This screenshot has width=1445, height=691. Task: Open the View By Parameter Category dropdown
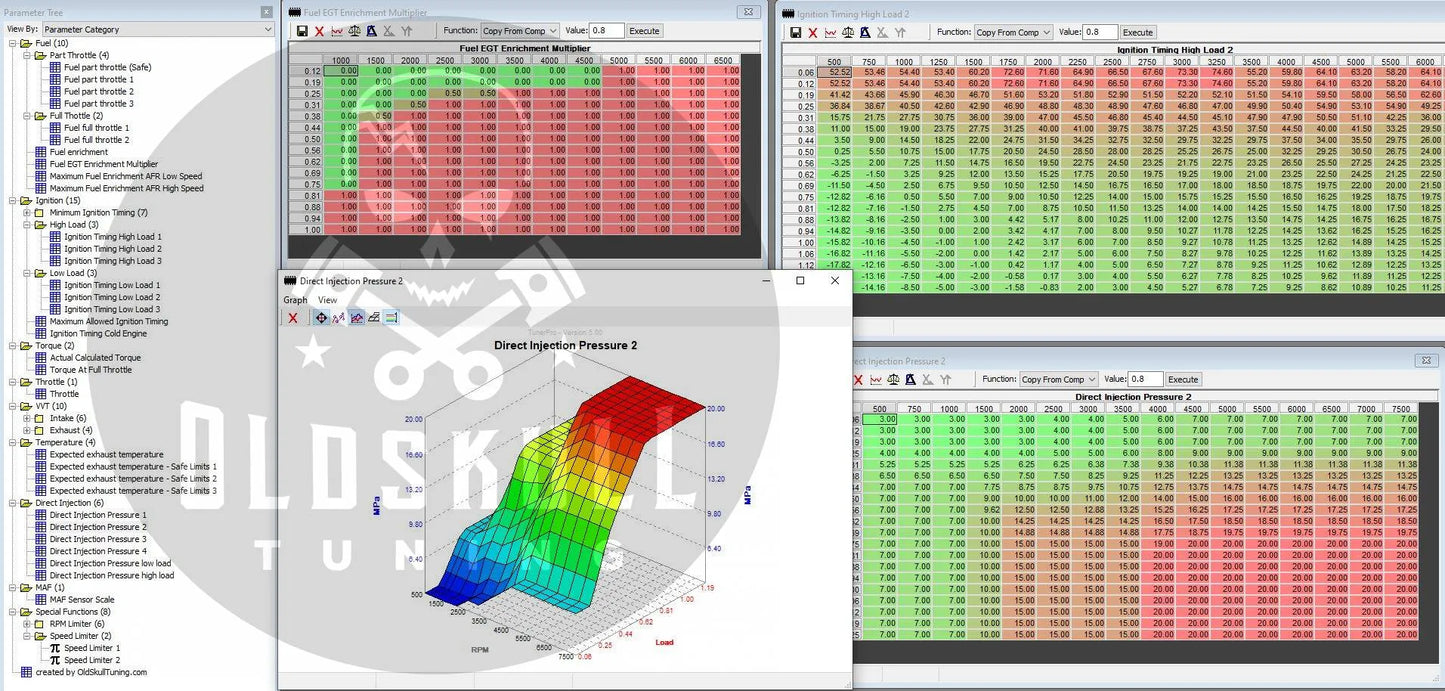tap(157, 30)
